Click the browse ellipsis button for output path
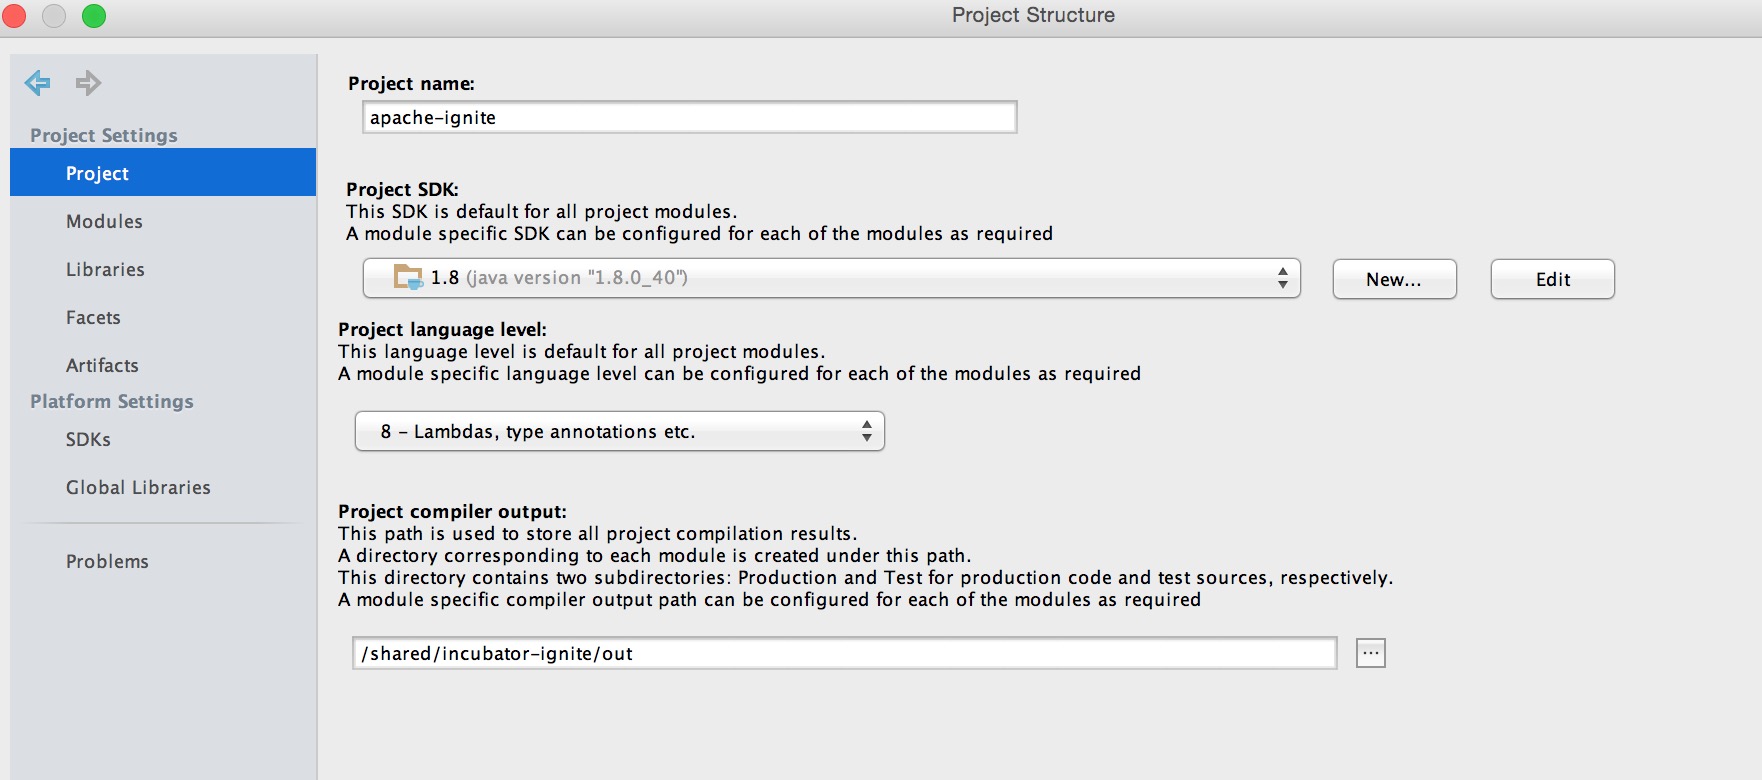Viewport: 1762px width, 780px height. point(1370,653)
